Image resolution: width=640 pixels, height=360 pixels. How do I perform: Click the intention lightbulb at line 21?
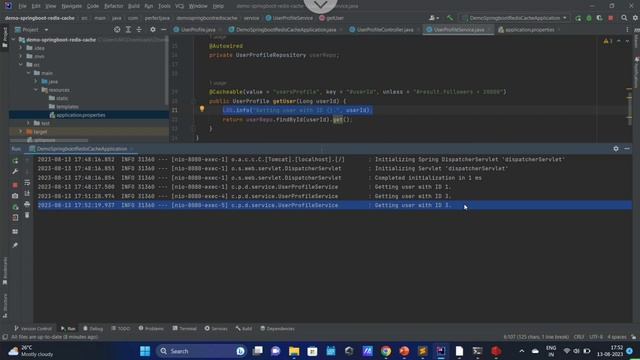click(202, 109)
